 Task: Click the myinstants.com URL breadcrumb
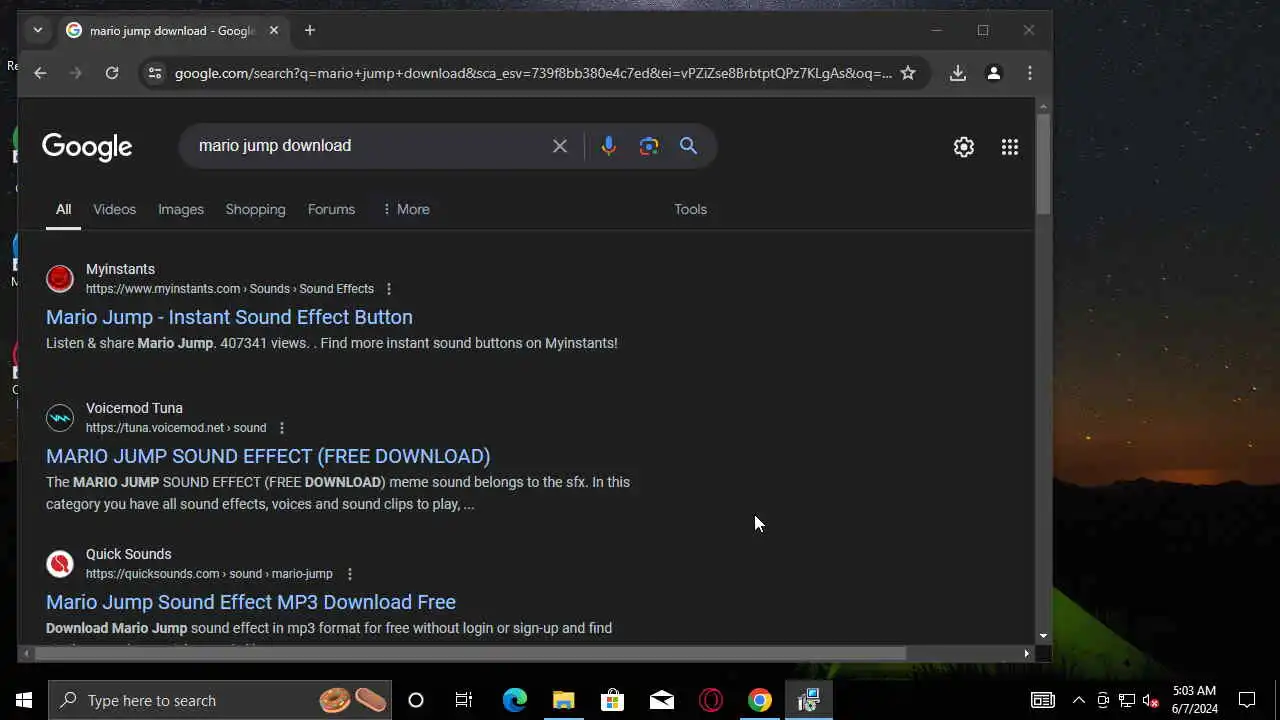[x=230, y=289]
